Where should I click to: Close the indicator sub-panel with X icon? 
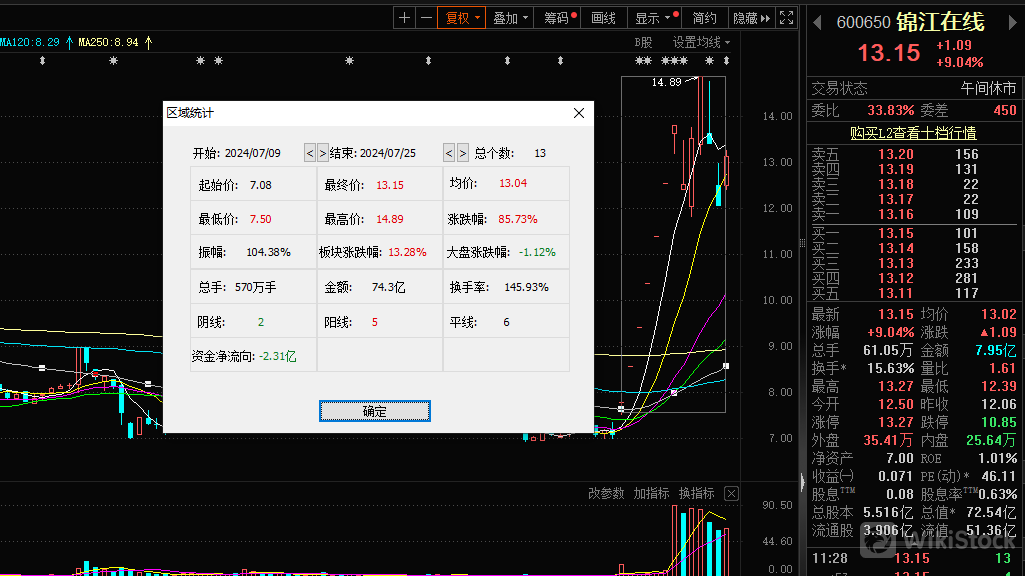731,494
